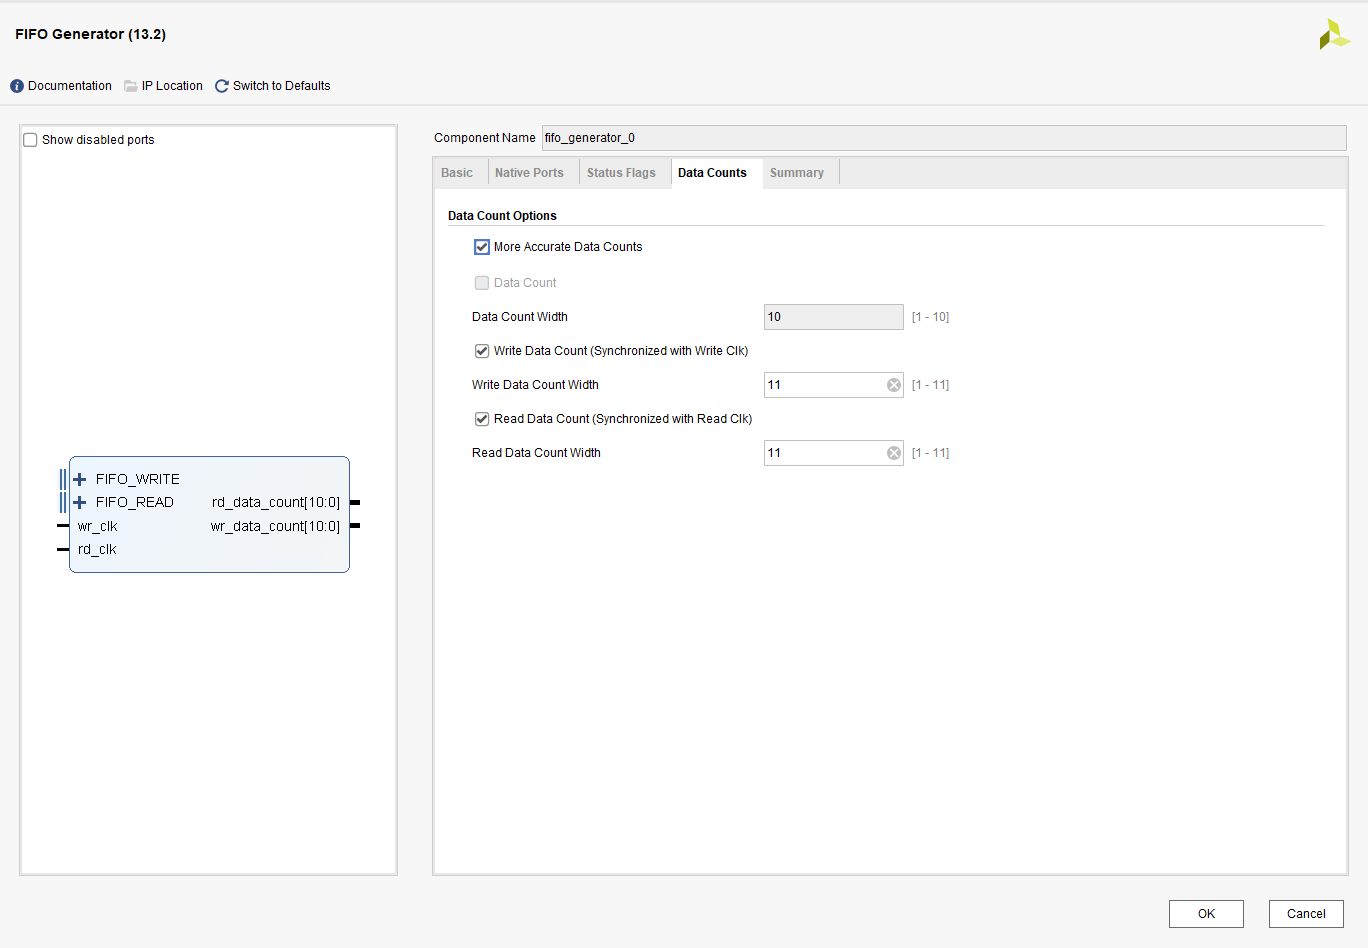Click the IP Location folder icon
This screenshot has width=1368, height=948.
click(131, 86)
